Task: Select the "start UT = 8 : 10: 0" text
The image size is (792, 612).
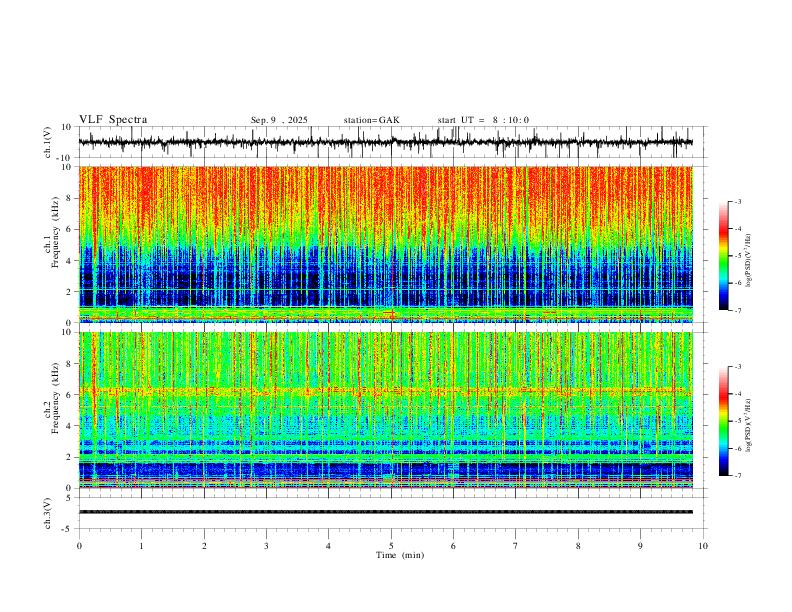Action: 483,120
